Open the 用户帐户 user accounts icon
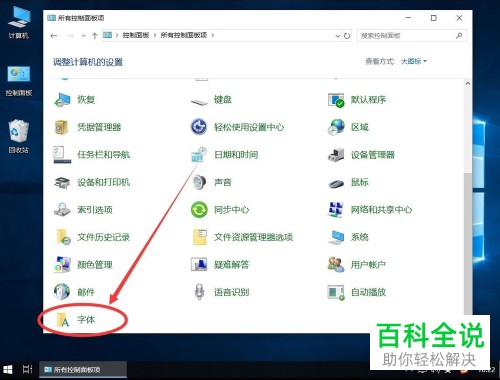 (x=336, y=265)
